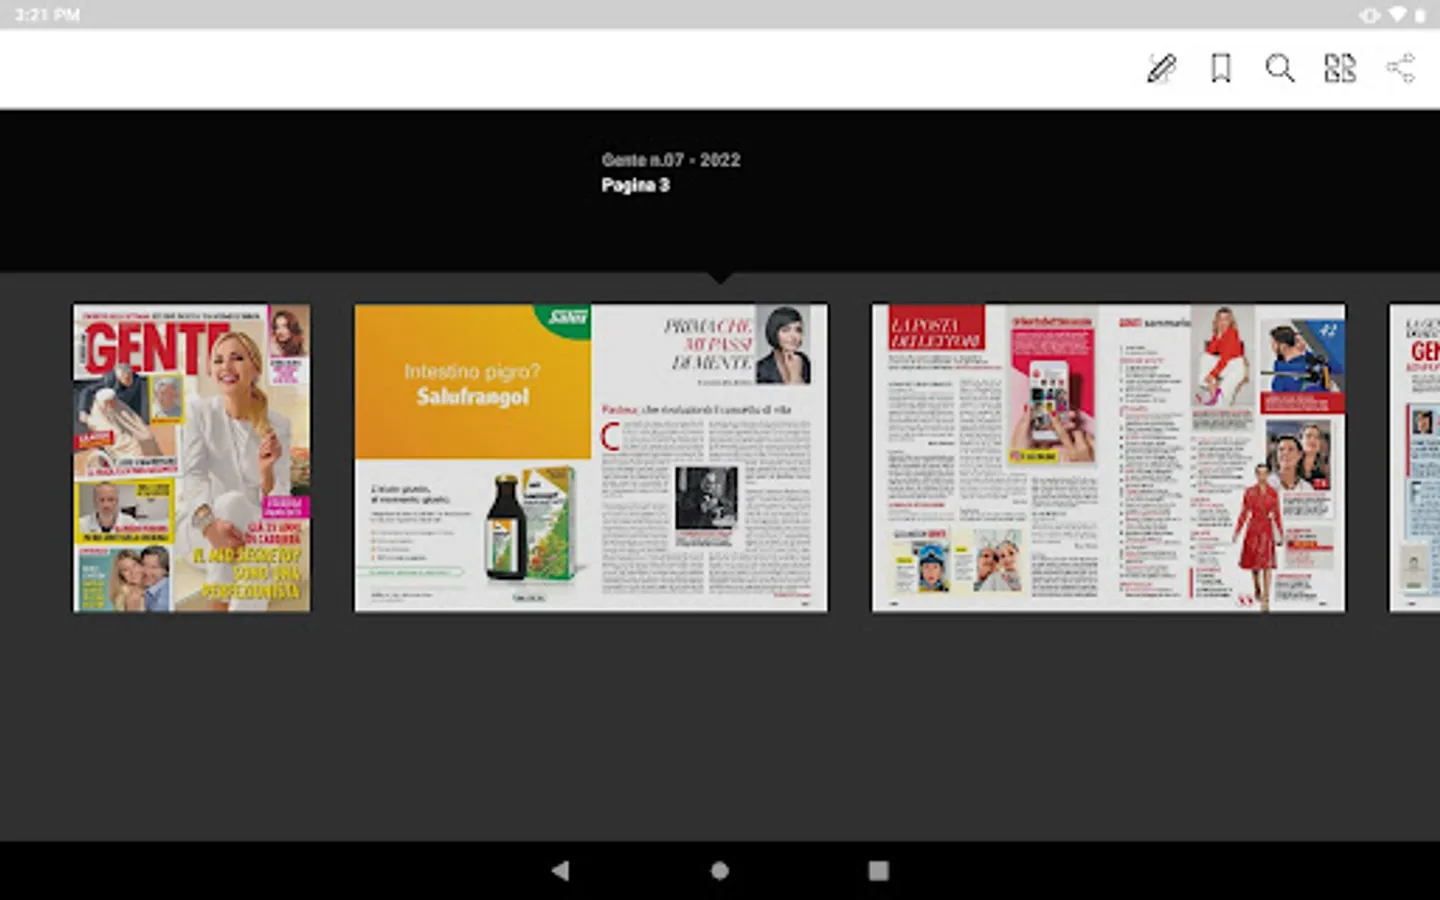
Task: Tap the 'Pagina 3' label
Action: (x=635, y=185)
